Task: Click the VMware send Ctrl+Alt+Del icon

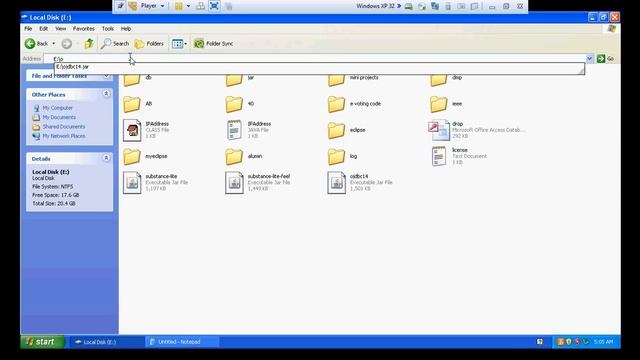Action: [200, 6]
